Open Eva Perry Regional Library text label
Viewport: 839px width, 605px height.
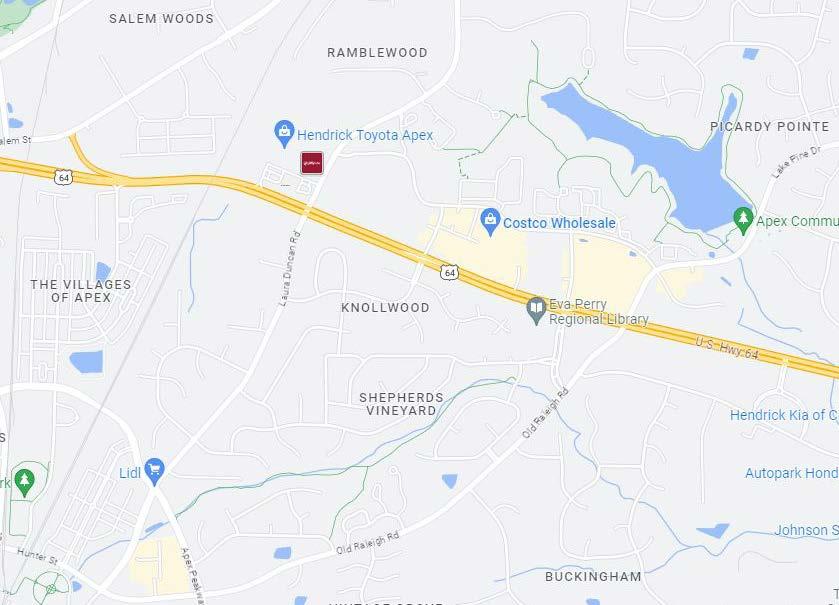coord(599,312)
